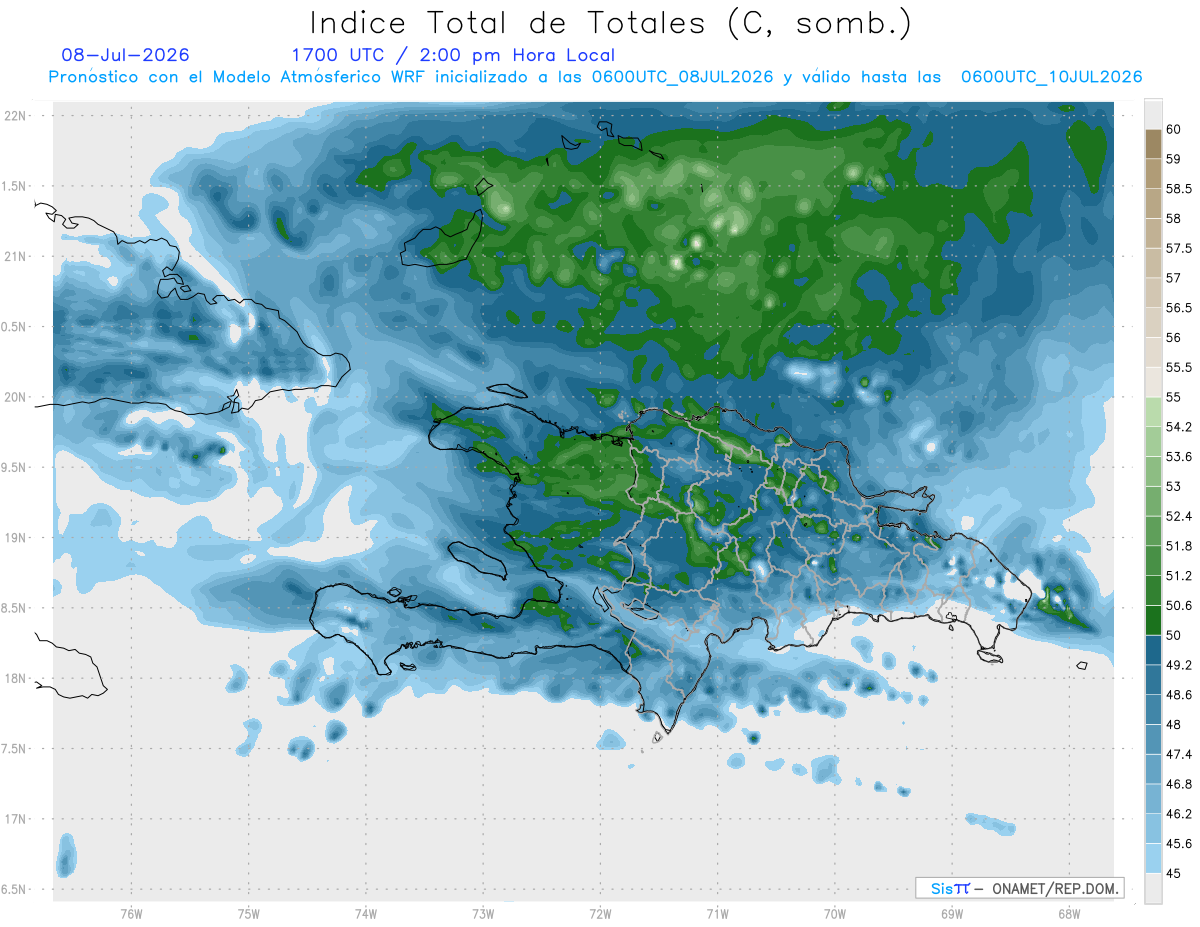Image resolution: width=1200 pixels, height=927 pixels.
Task: Pick the pale green swatch between 54.2 and 55
Action: pyautogui.click(x=1153, y=412)
